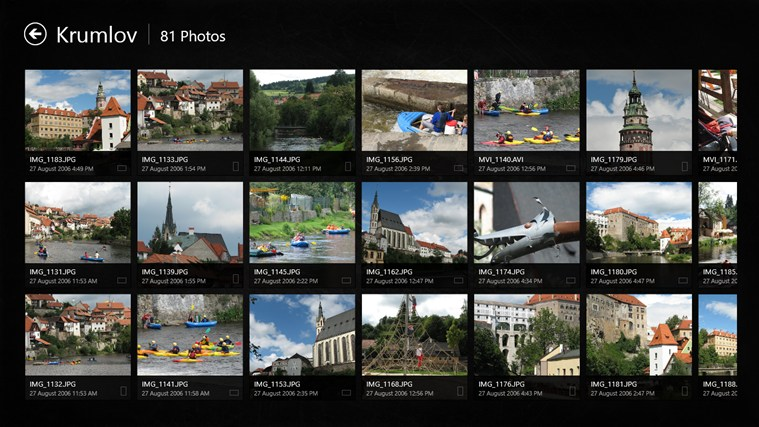Screen dimensions: 759x427
Task: Click the landscape icon on IMG_1174.JPG tile
Action: [x=571, y=280]
